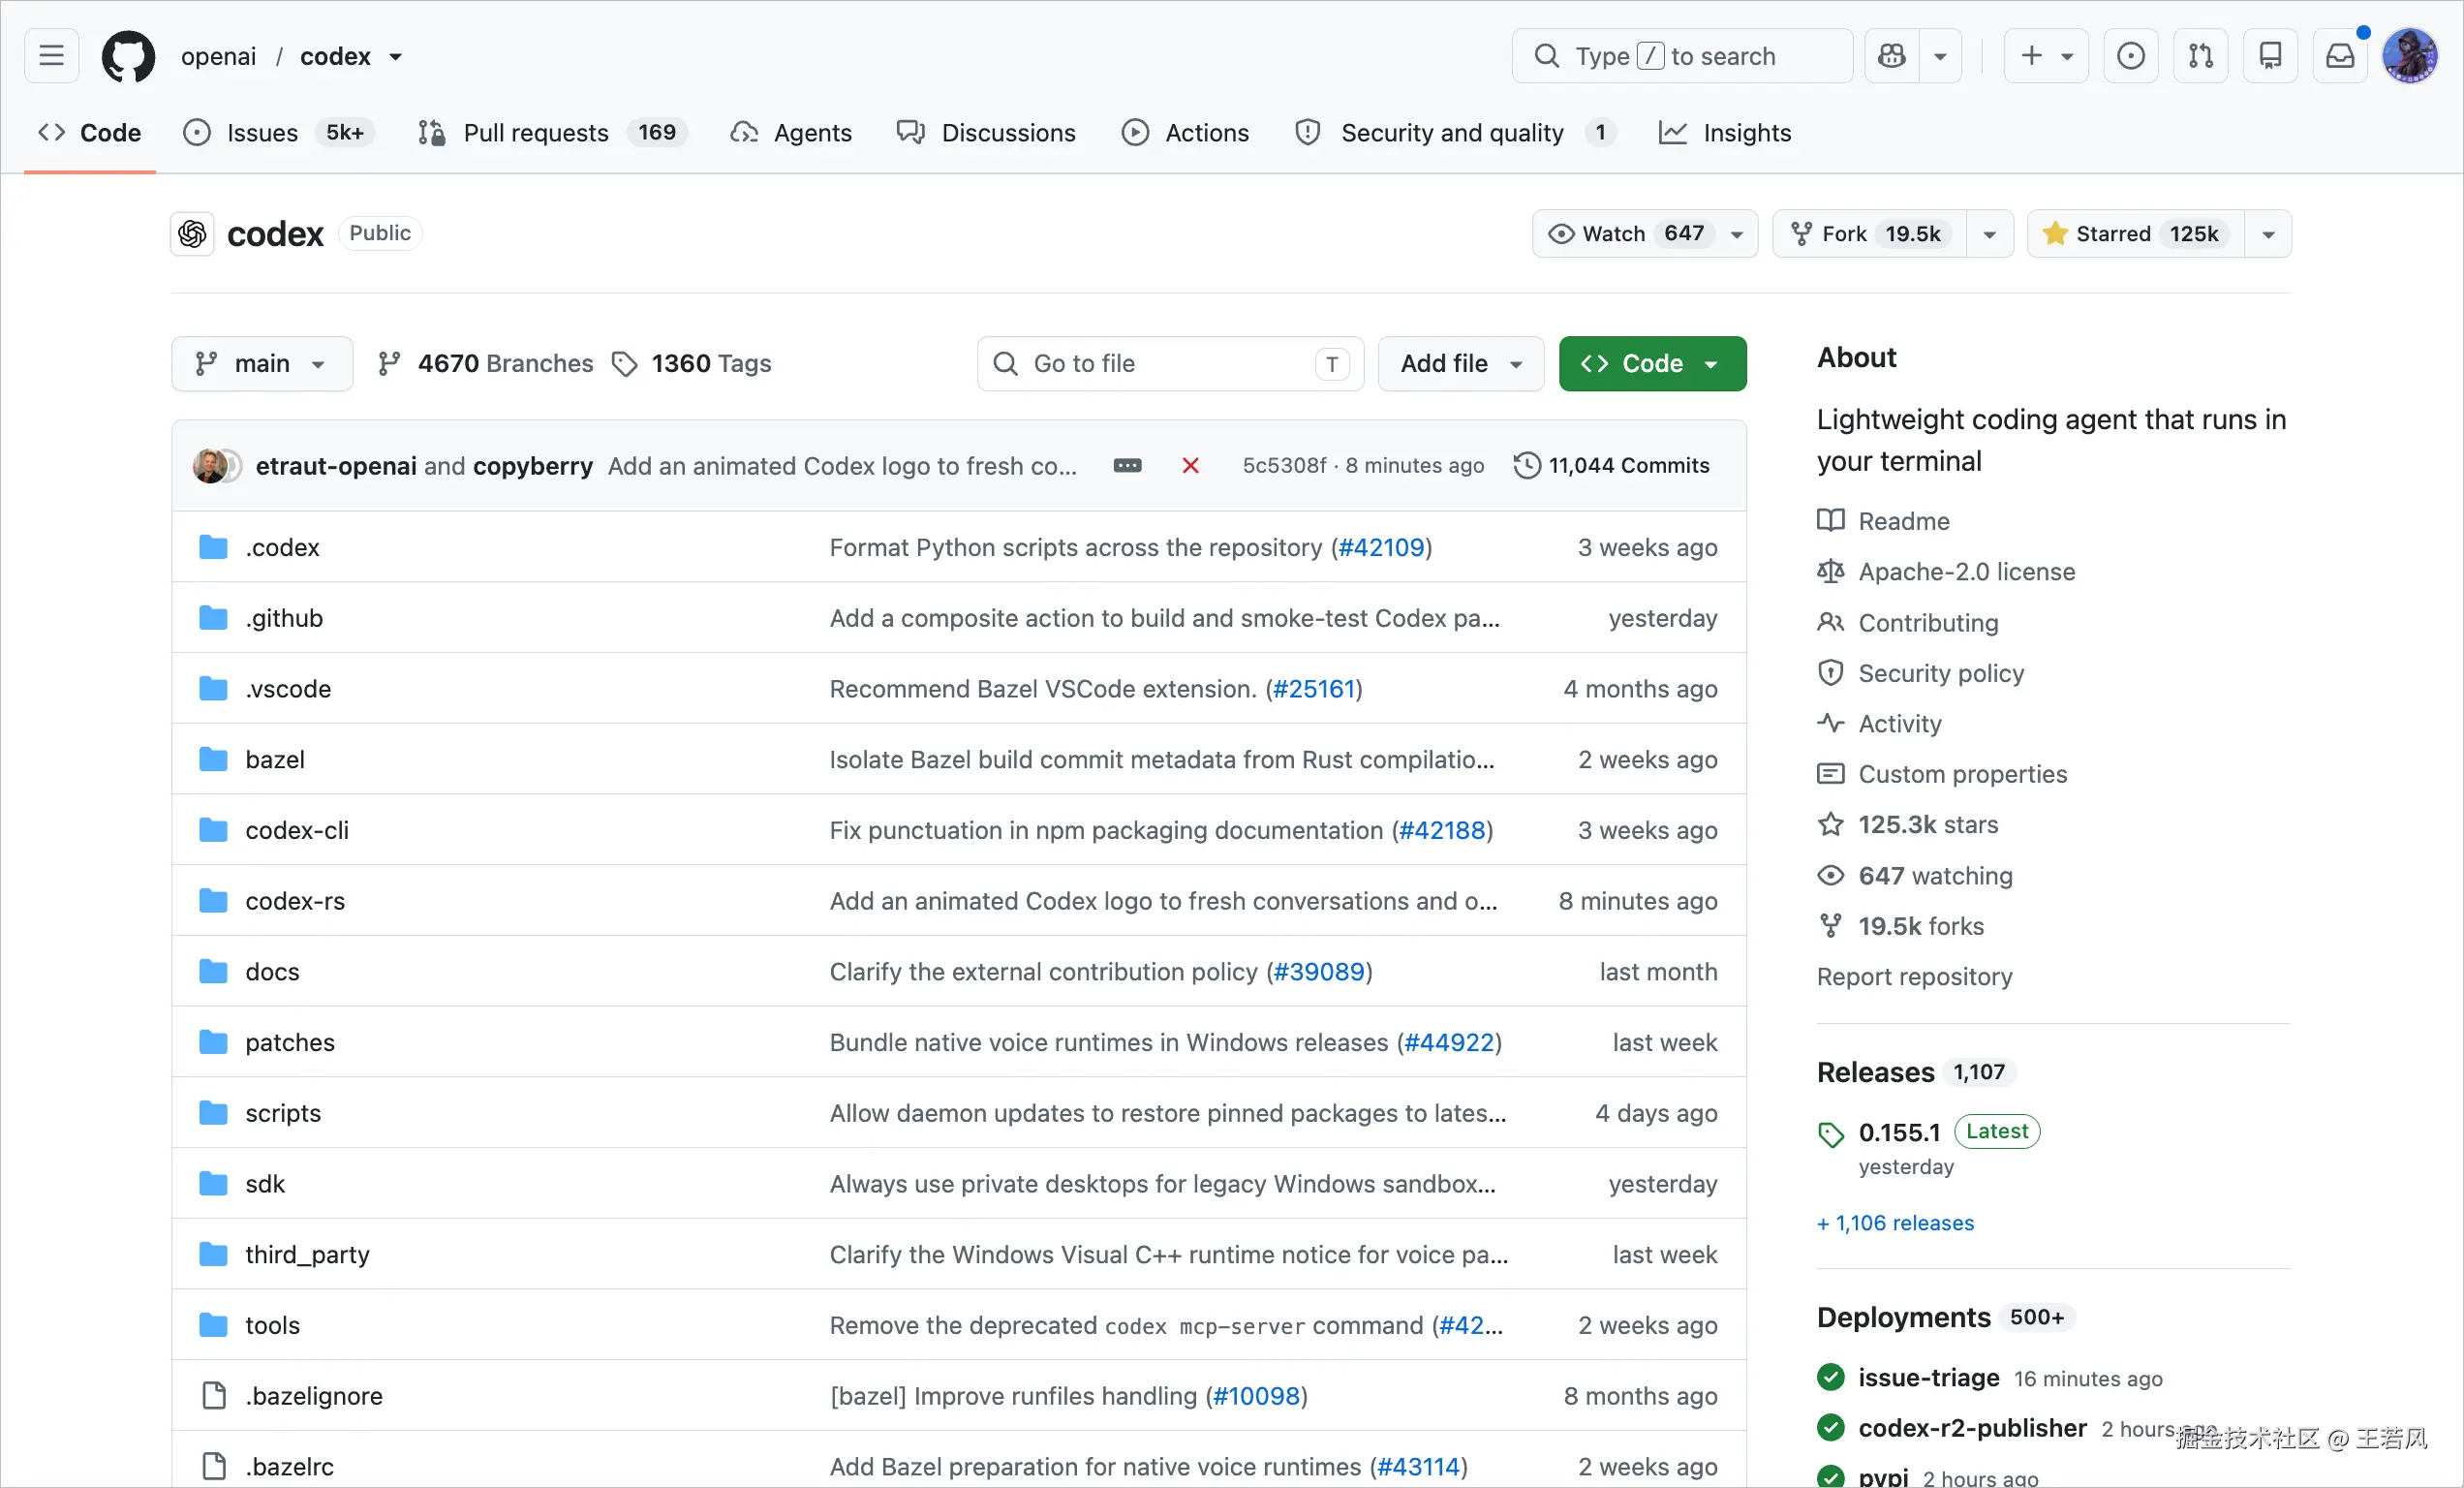Open the Copilot chat icon

[x=1892, y=56]
